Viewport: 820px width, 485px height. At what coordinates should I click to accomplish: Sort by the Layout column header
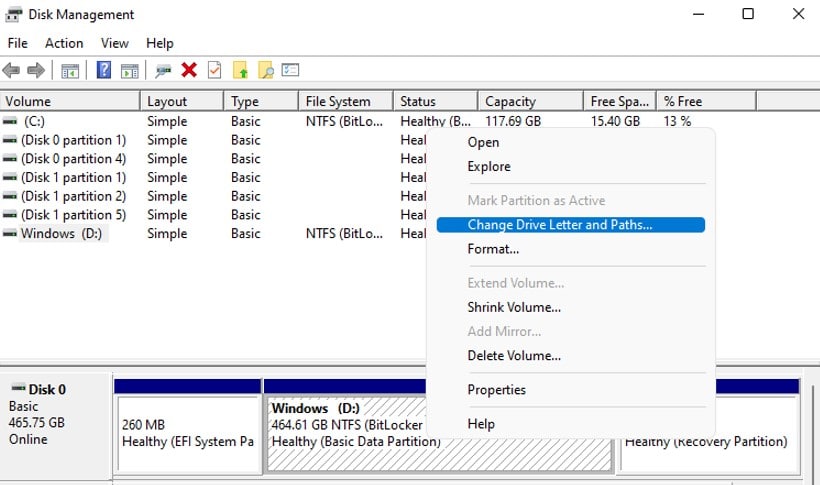[182, 101]
